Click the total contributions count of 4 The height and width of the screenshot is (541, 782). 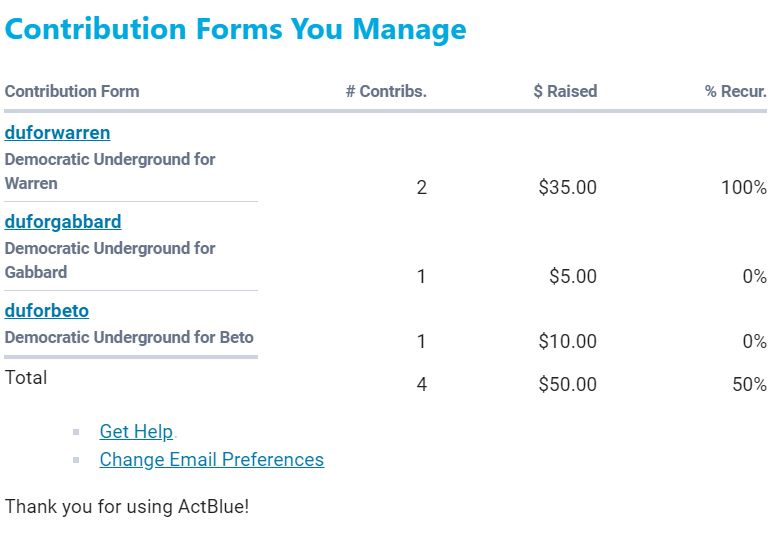point(421,385)
